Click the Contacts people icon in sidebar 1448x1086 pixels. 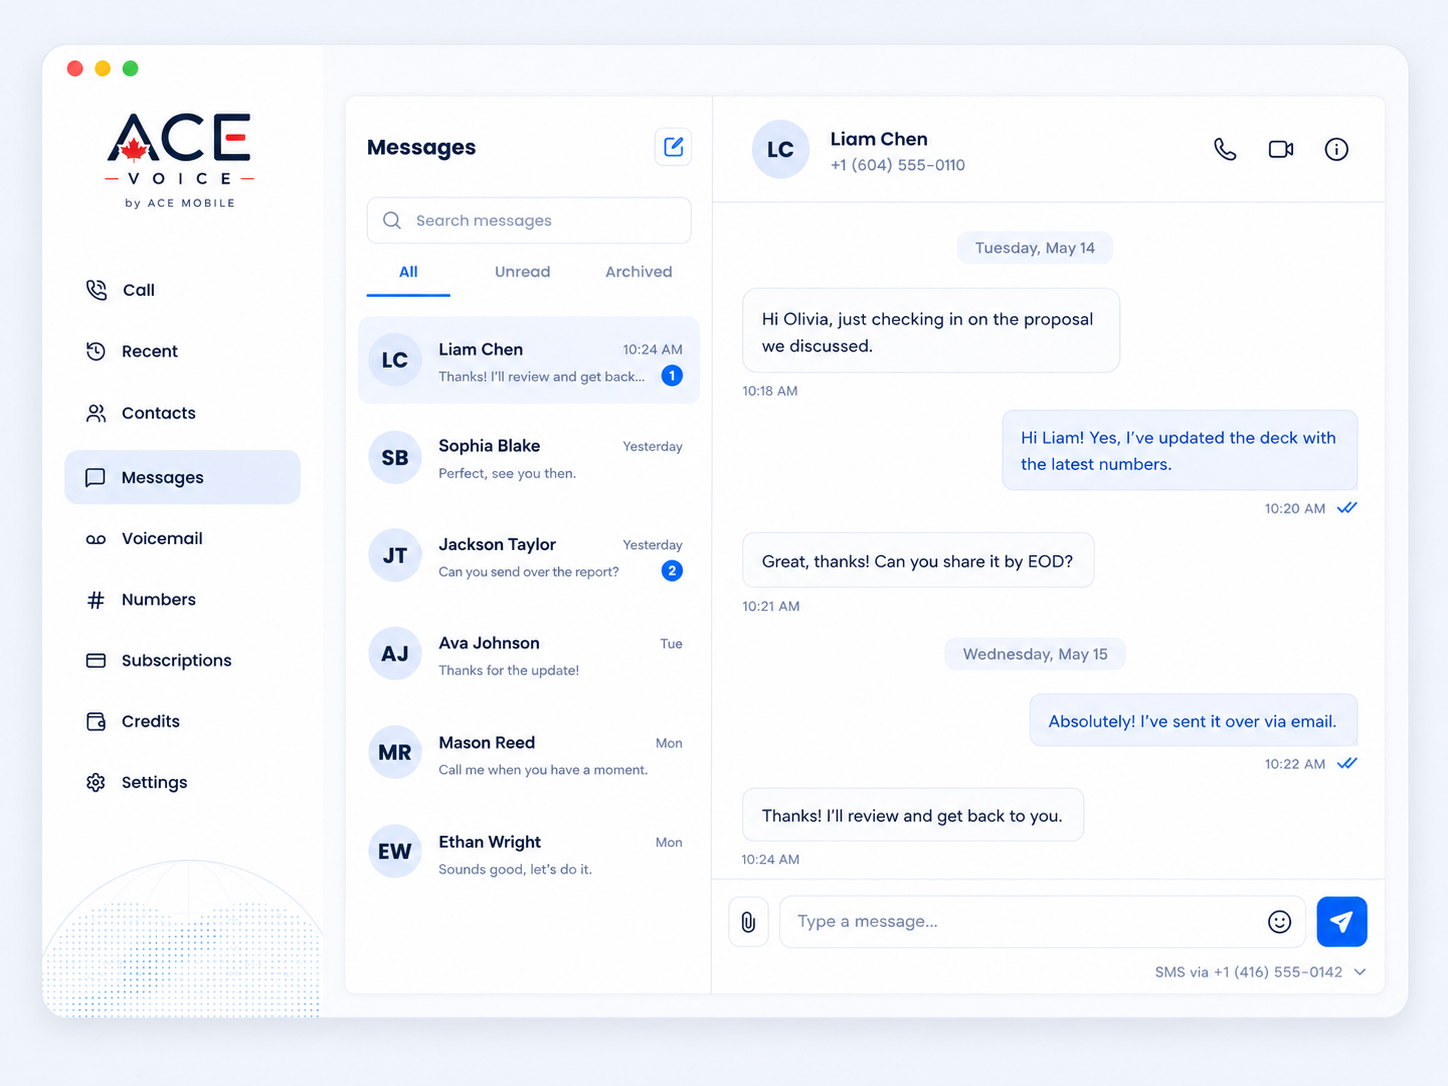[96, 413]
